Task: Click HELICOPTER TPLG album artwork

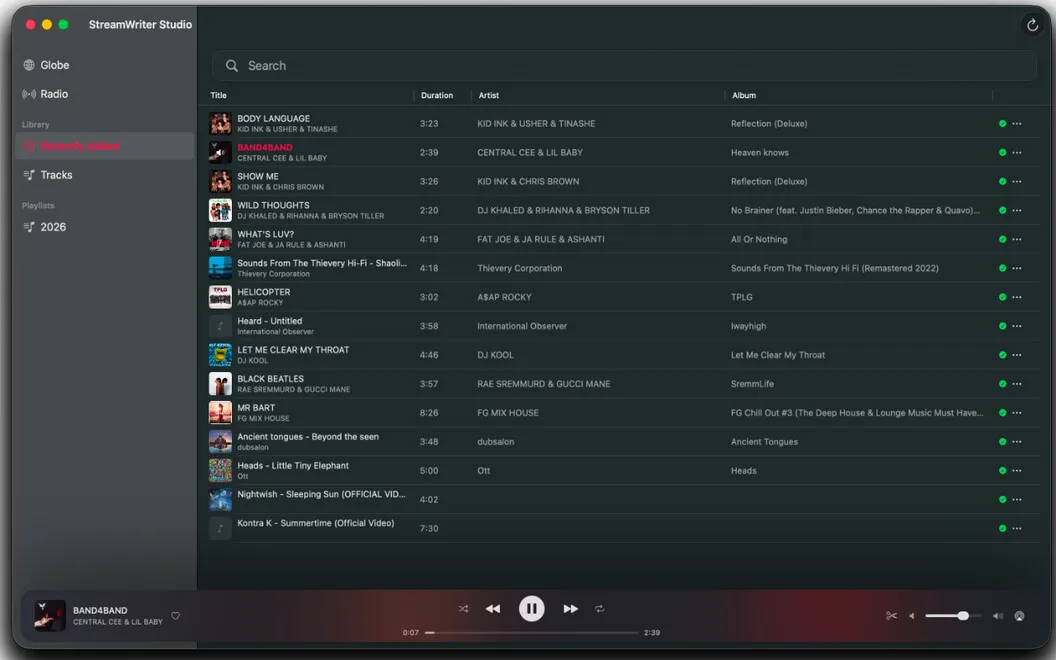Action: point(220,297)
